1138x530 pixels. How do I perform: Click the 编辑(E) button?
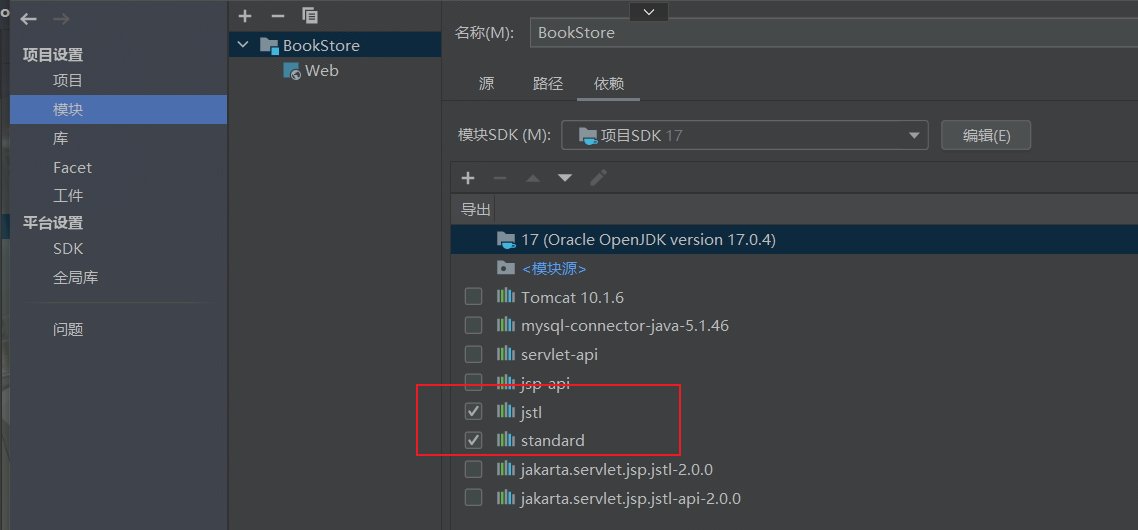[x=985, y=135]
